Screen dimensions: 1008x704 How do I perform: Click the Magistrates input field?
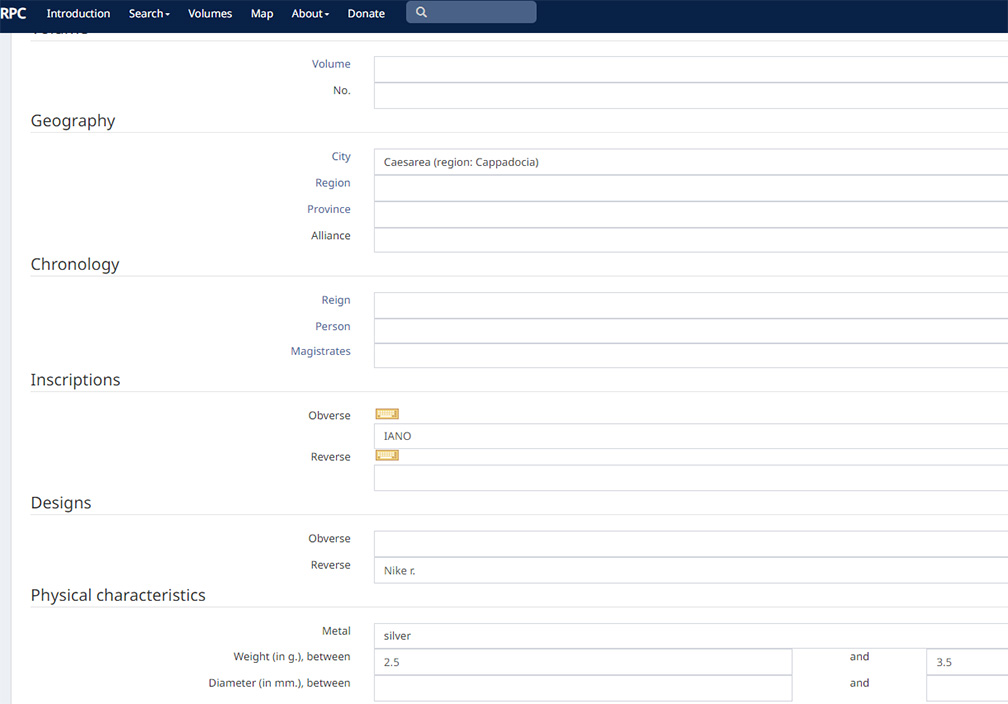691,356
